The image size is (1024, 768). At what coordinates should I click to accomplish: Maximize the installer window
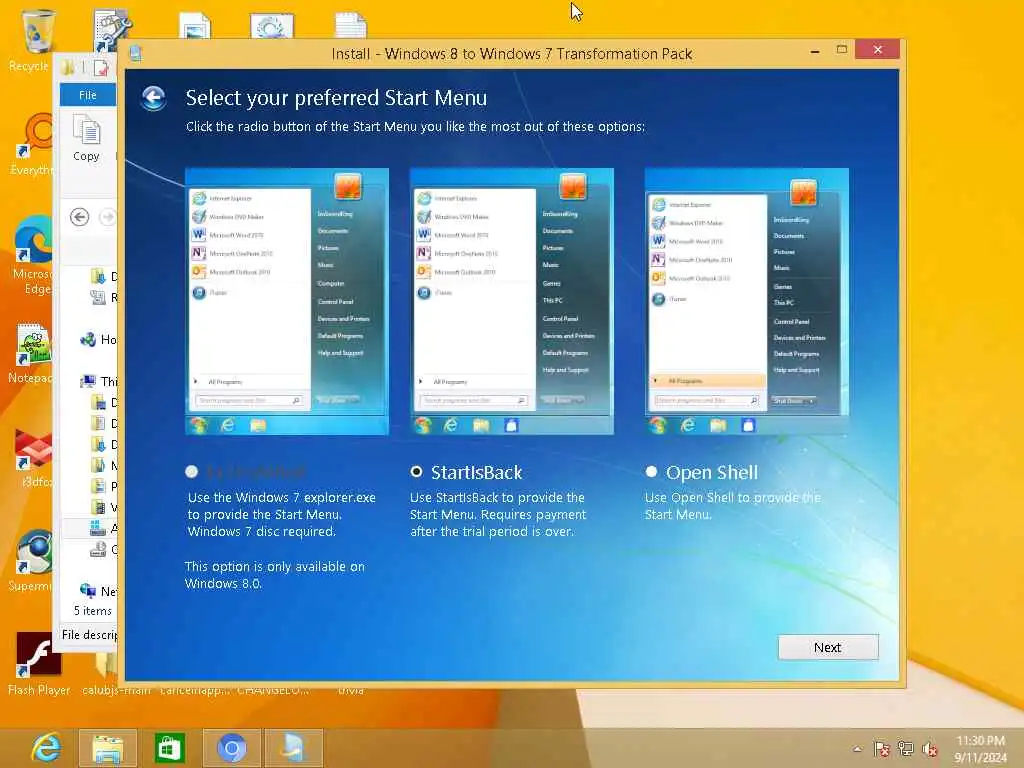pos(842,50)
